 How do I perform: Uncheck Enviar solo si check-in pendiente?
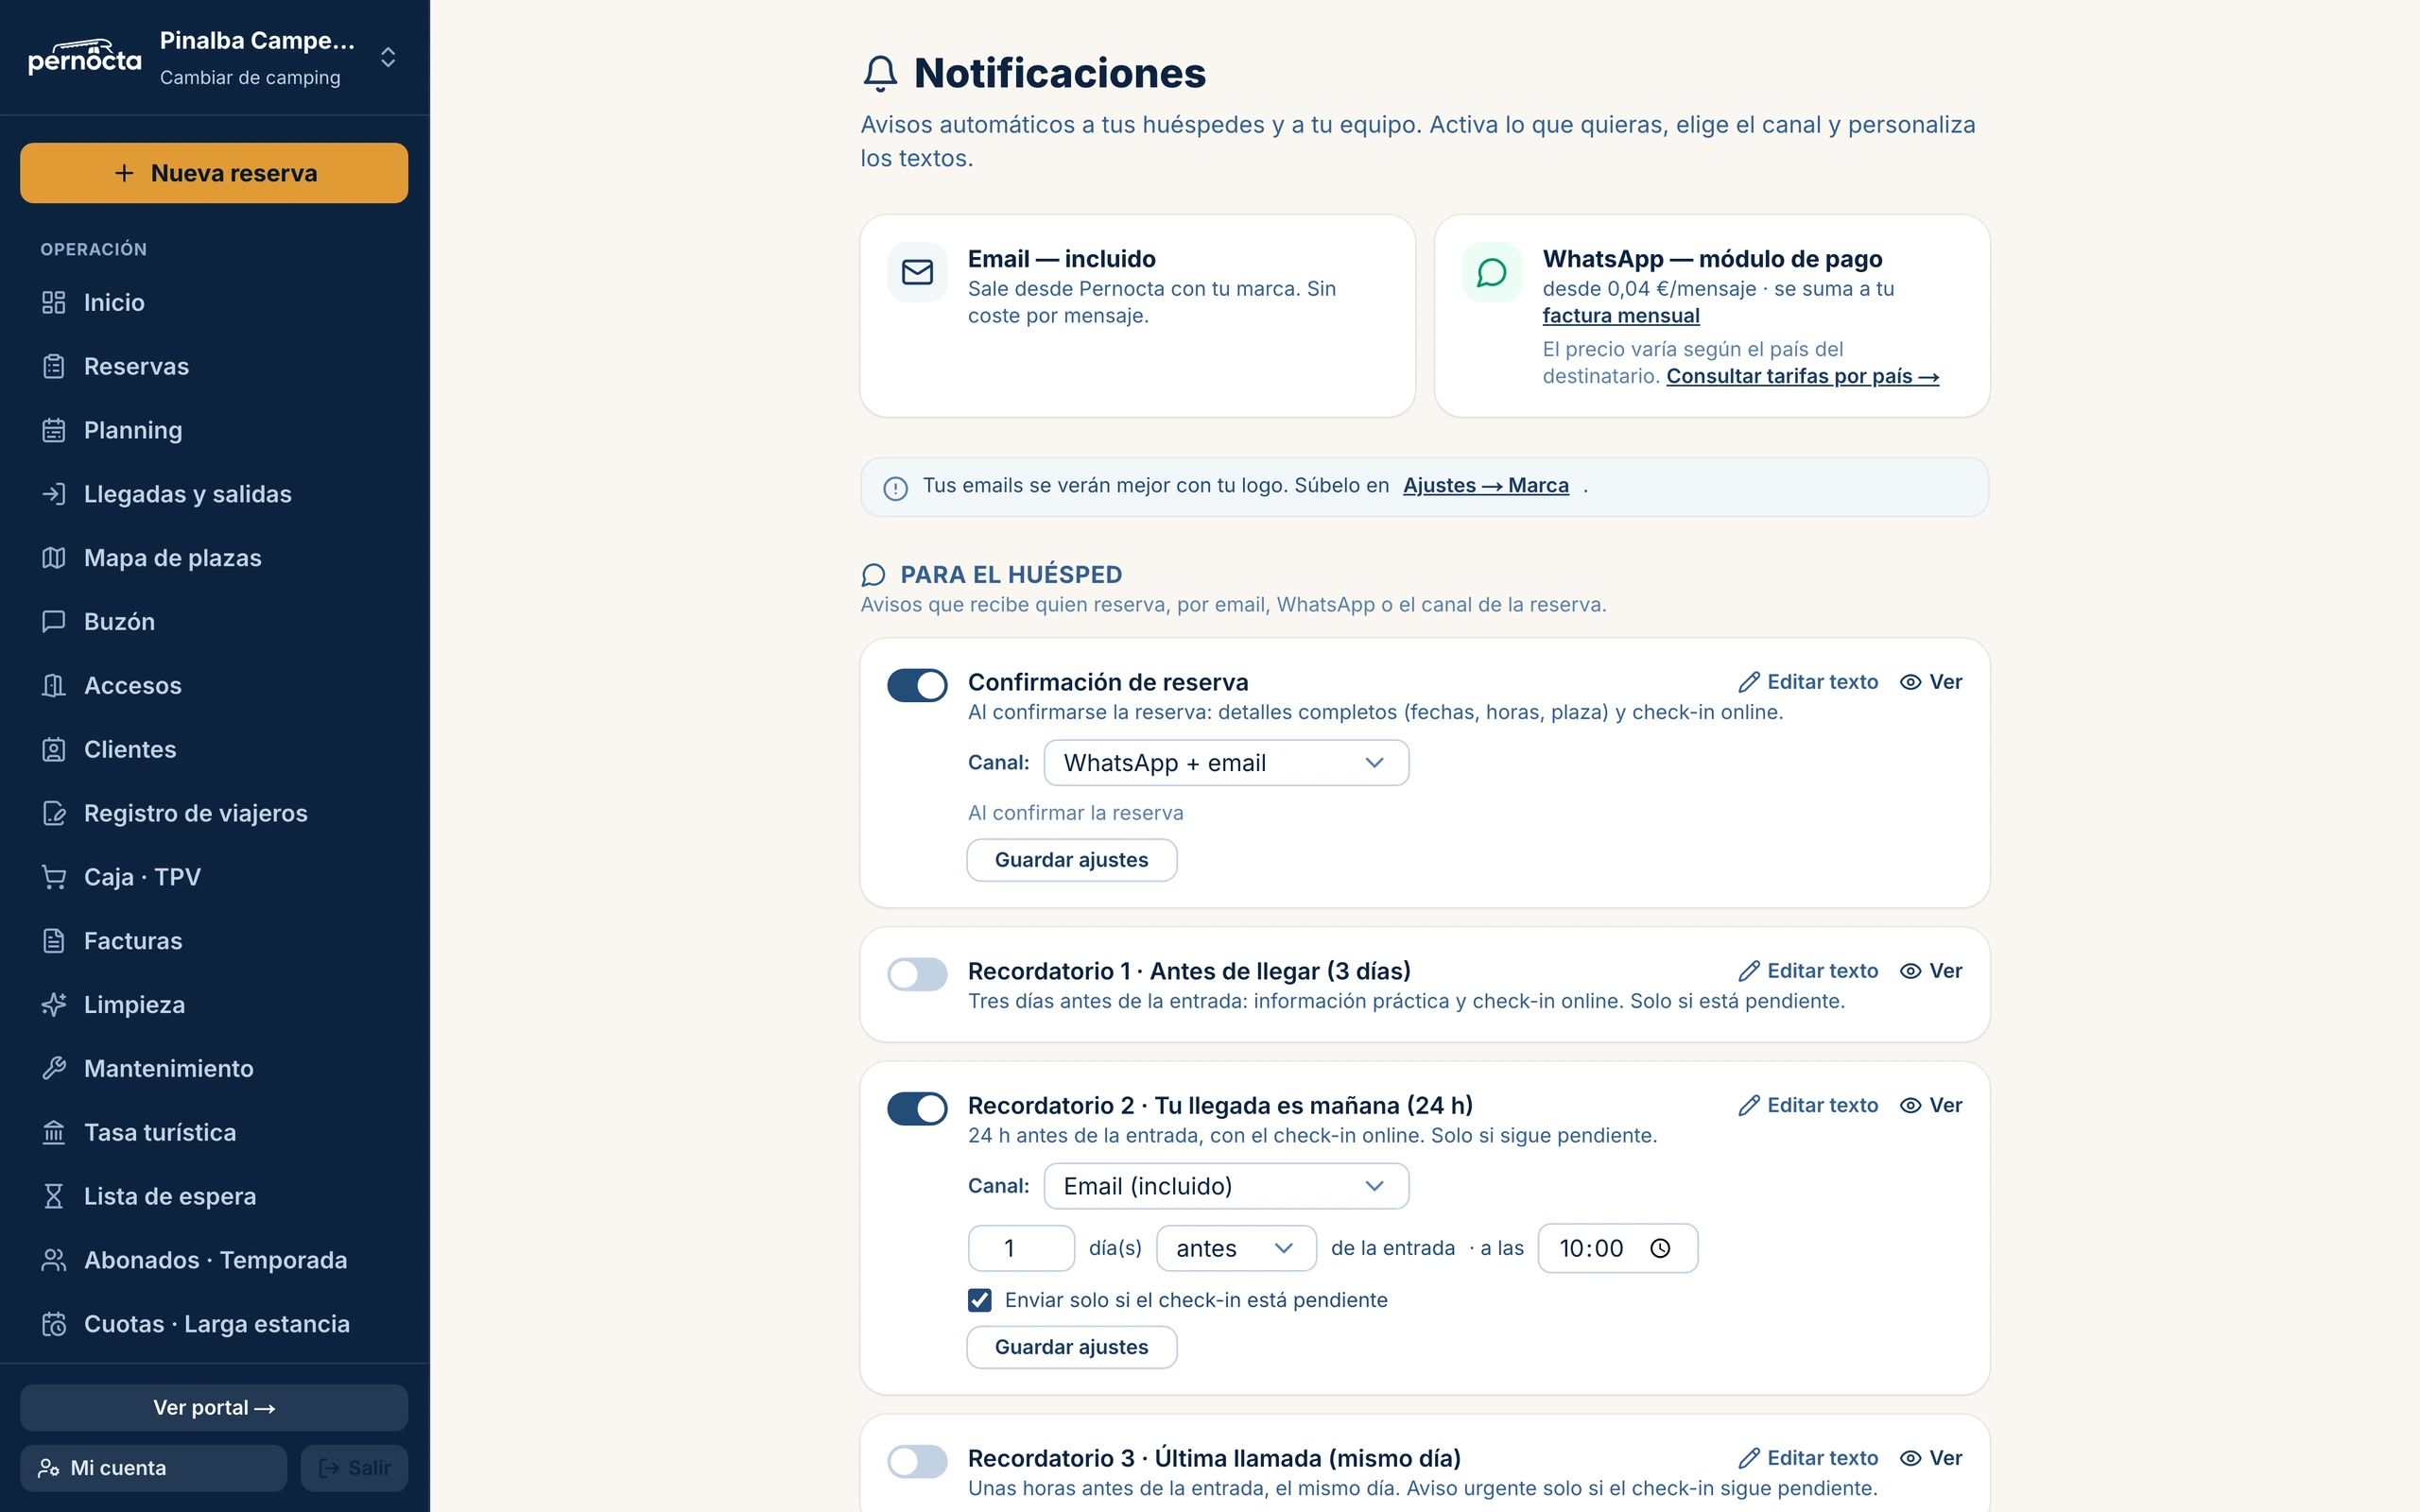point(979,1300)
